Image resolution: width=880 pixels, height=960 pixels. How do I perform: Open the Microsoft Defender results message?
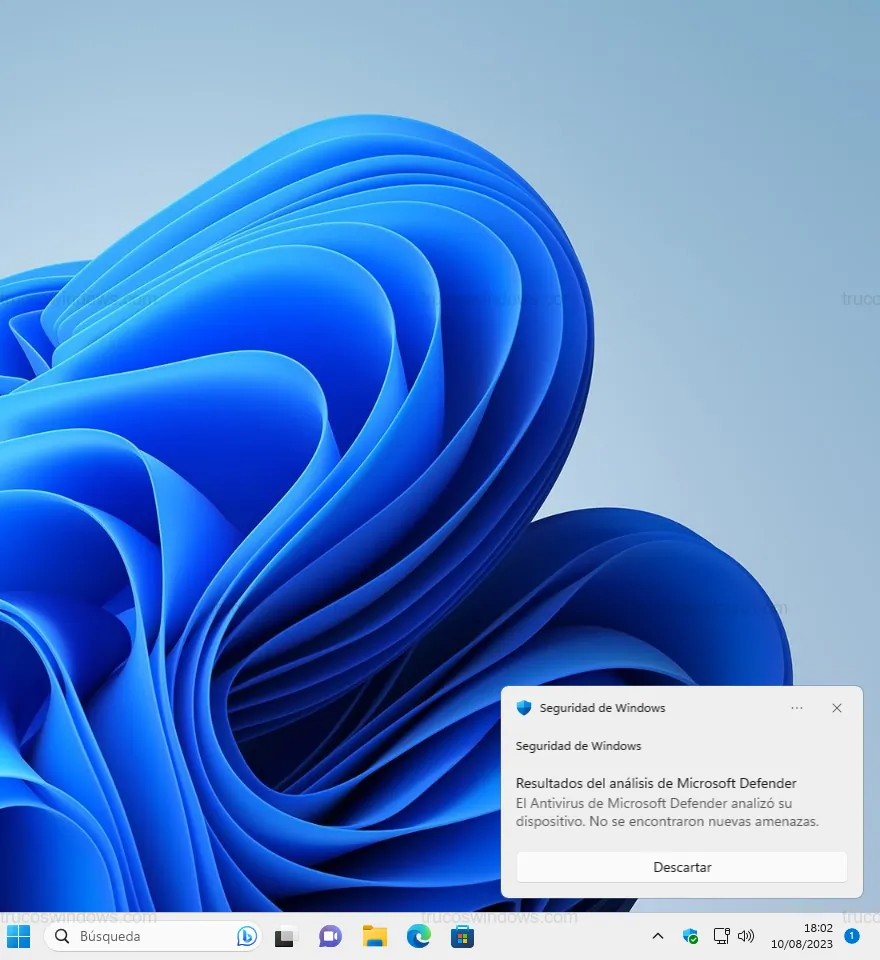click(x=667, y=803)
